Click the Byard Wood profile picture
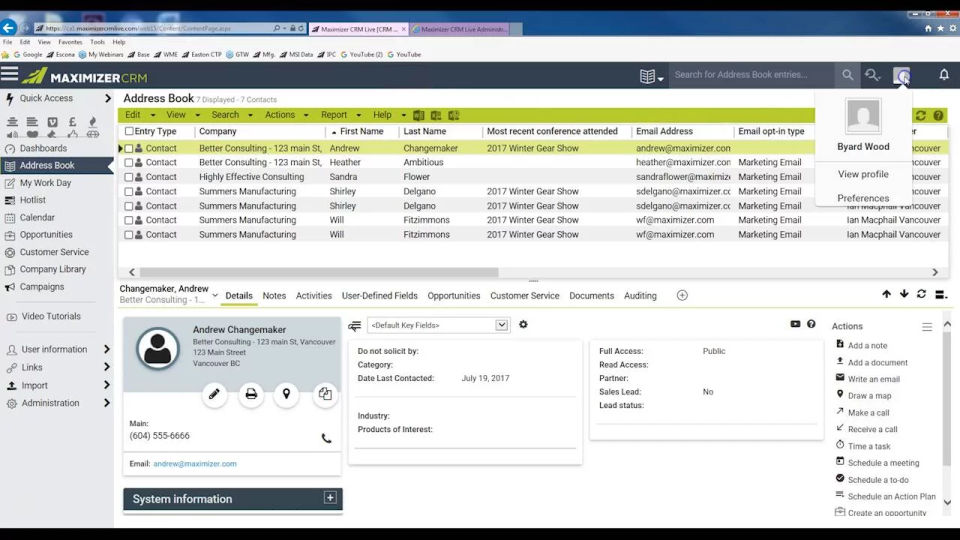Viewport: 960px width, 540px height. [x=863, y=115]
